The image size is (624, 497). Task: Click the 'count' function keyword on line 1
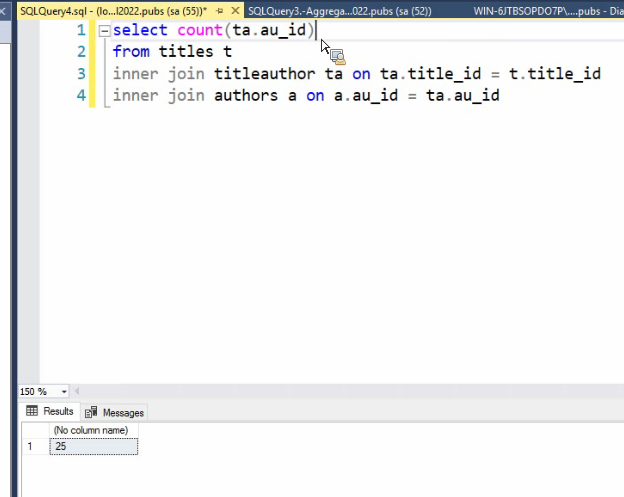200,30
